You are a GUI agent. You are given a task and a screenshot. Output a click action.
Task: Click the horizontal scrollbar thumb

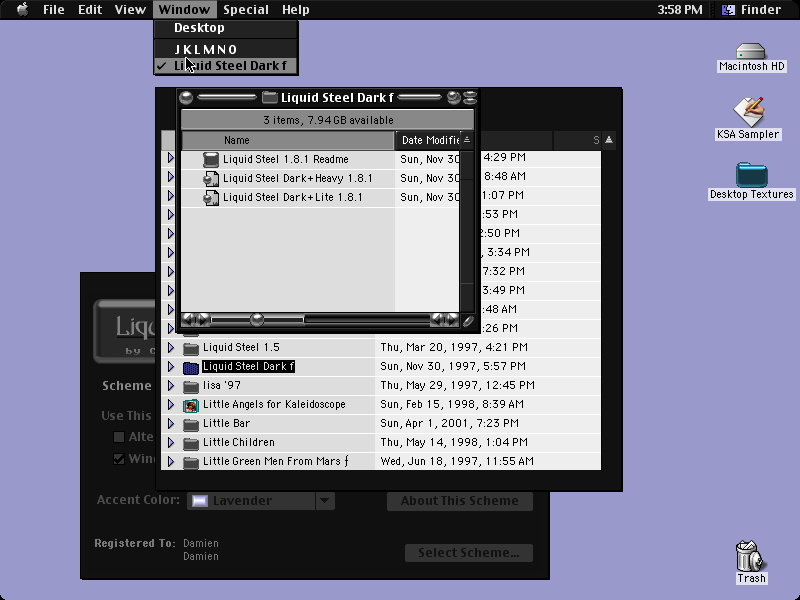[x=257, y=320]
